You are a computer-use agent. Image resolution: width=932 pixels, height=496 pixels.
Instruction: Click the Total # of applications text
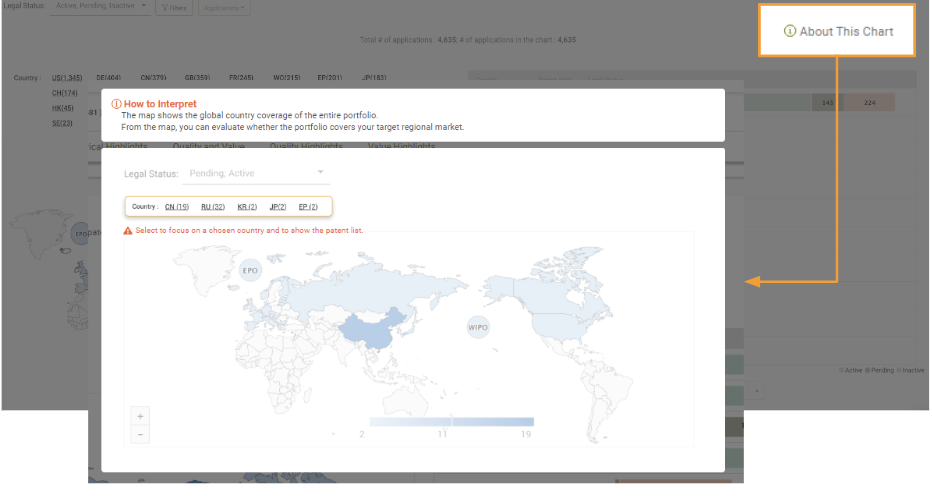[x=468, y=40]
